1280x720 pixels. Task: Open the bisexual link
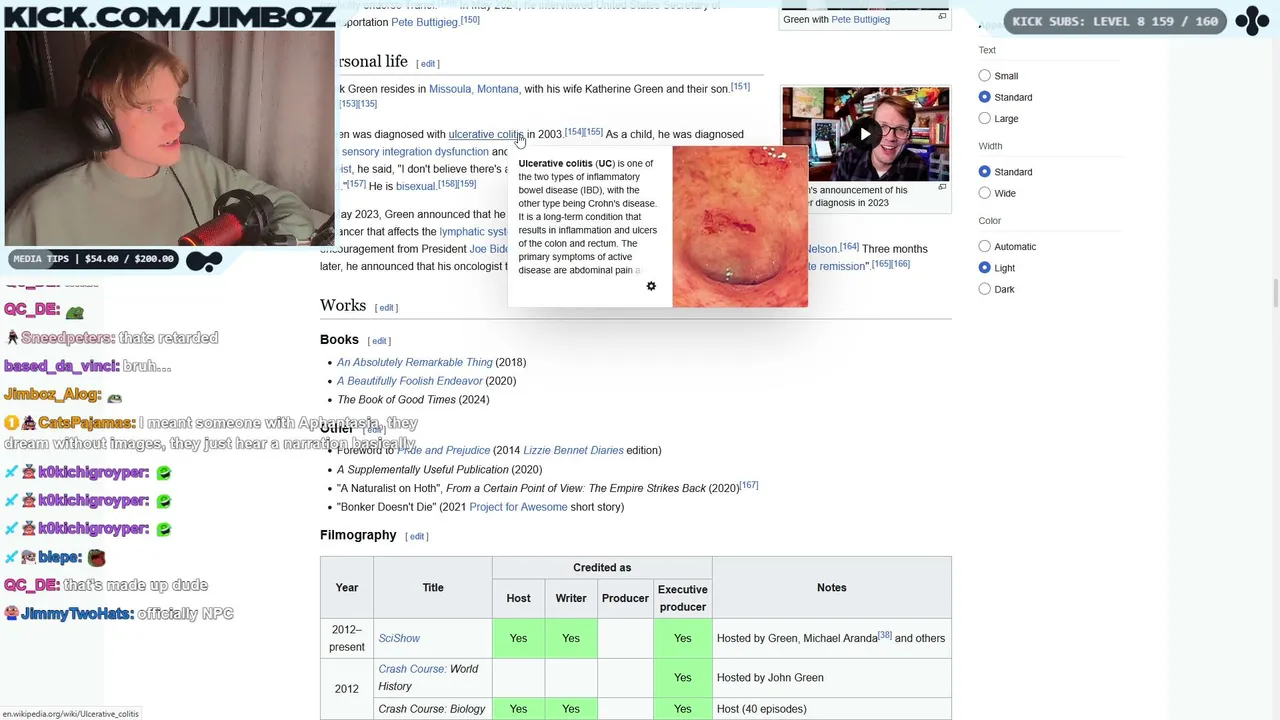pyautogui.click(x=416, y=186)
